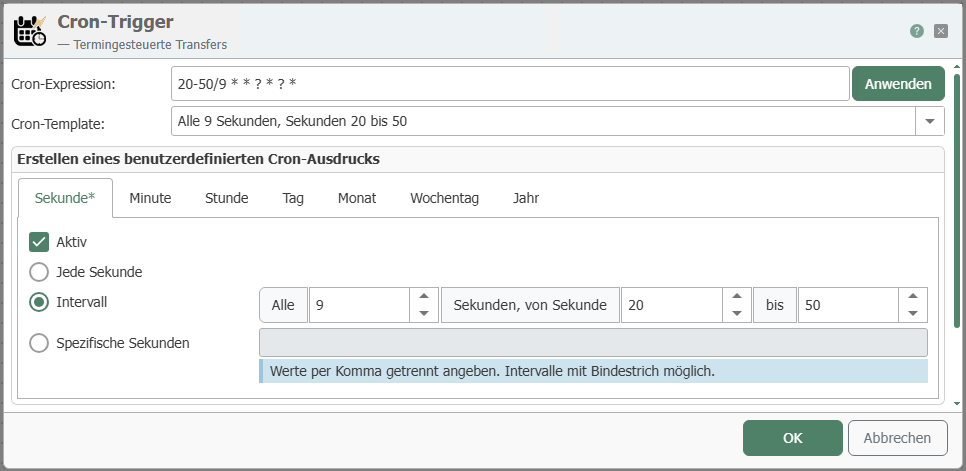This screenshot has width=966, height=471.
Task: Decrease the interval seconds value with down arrow
Action: [x=424, y=313]
